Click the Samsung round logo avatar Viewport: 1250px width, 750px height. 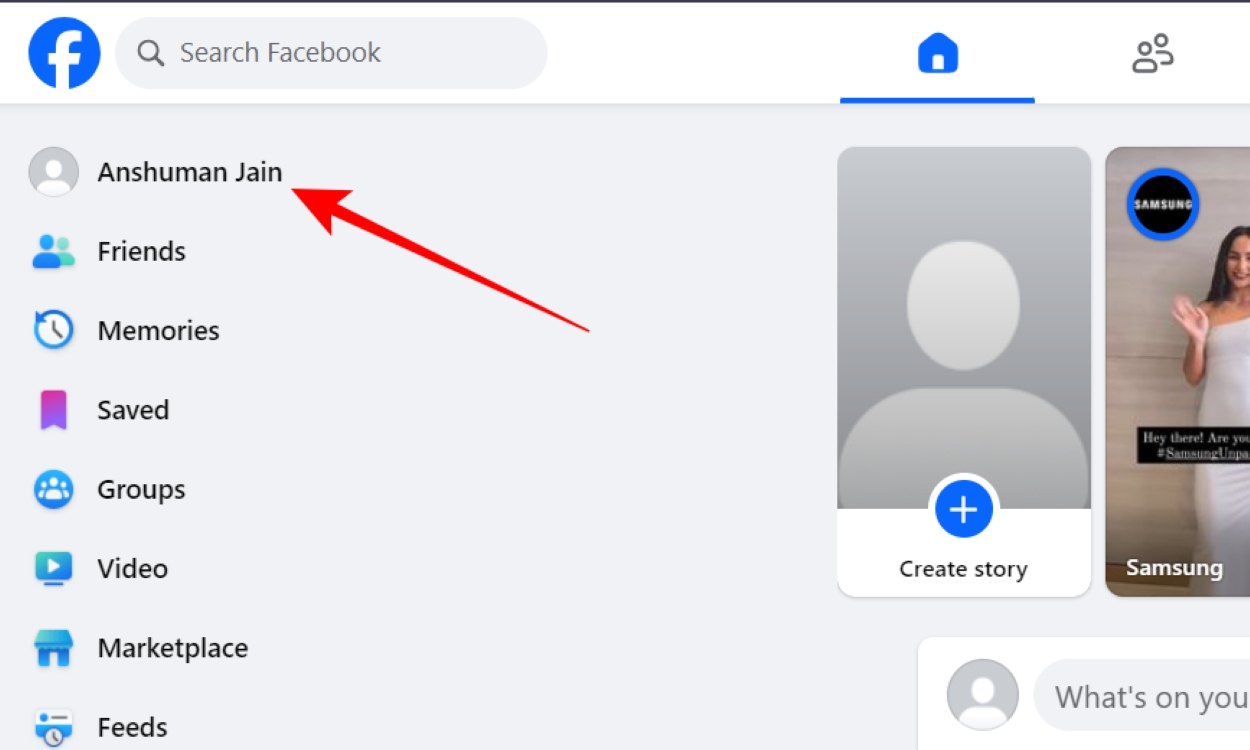(1163, 205)
